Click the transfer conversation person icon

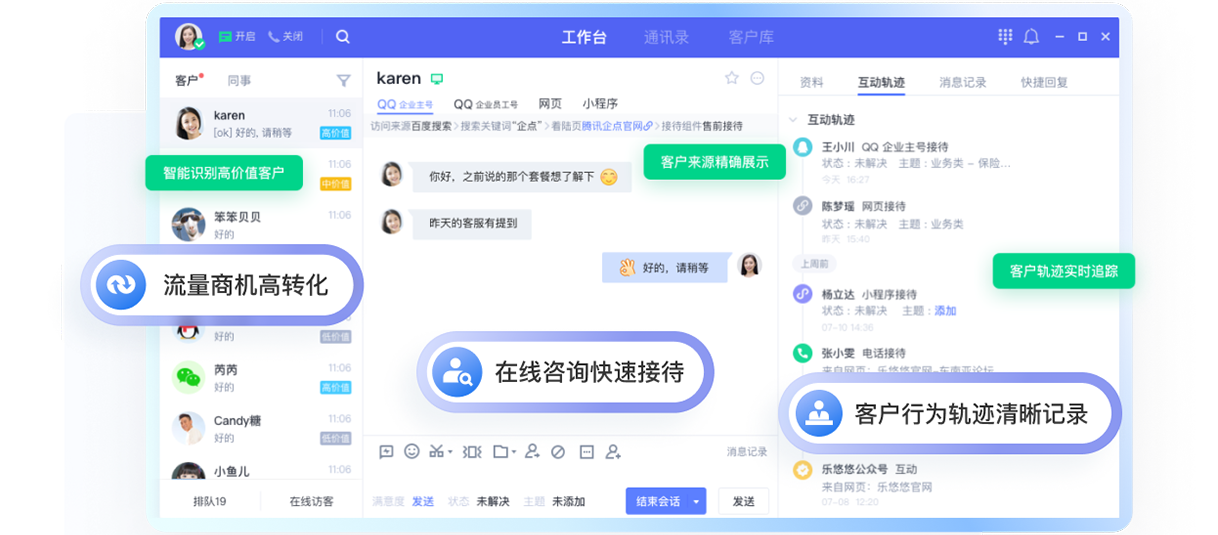532,452
